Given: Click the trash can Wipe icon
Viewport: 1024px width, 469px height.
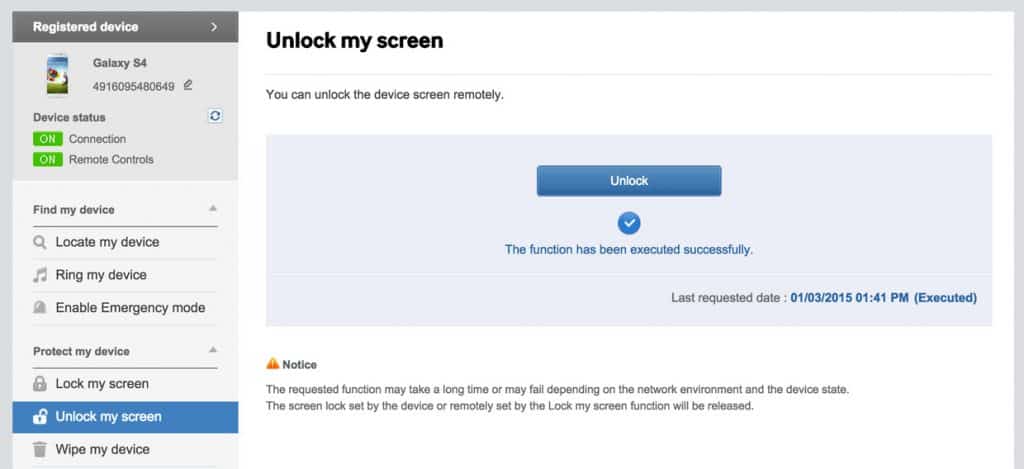Looking at the screenshot, I should (x=40, y=449).
